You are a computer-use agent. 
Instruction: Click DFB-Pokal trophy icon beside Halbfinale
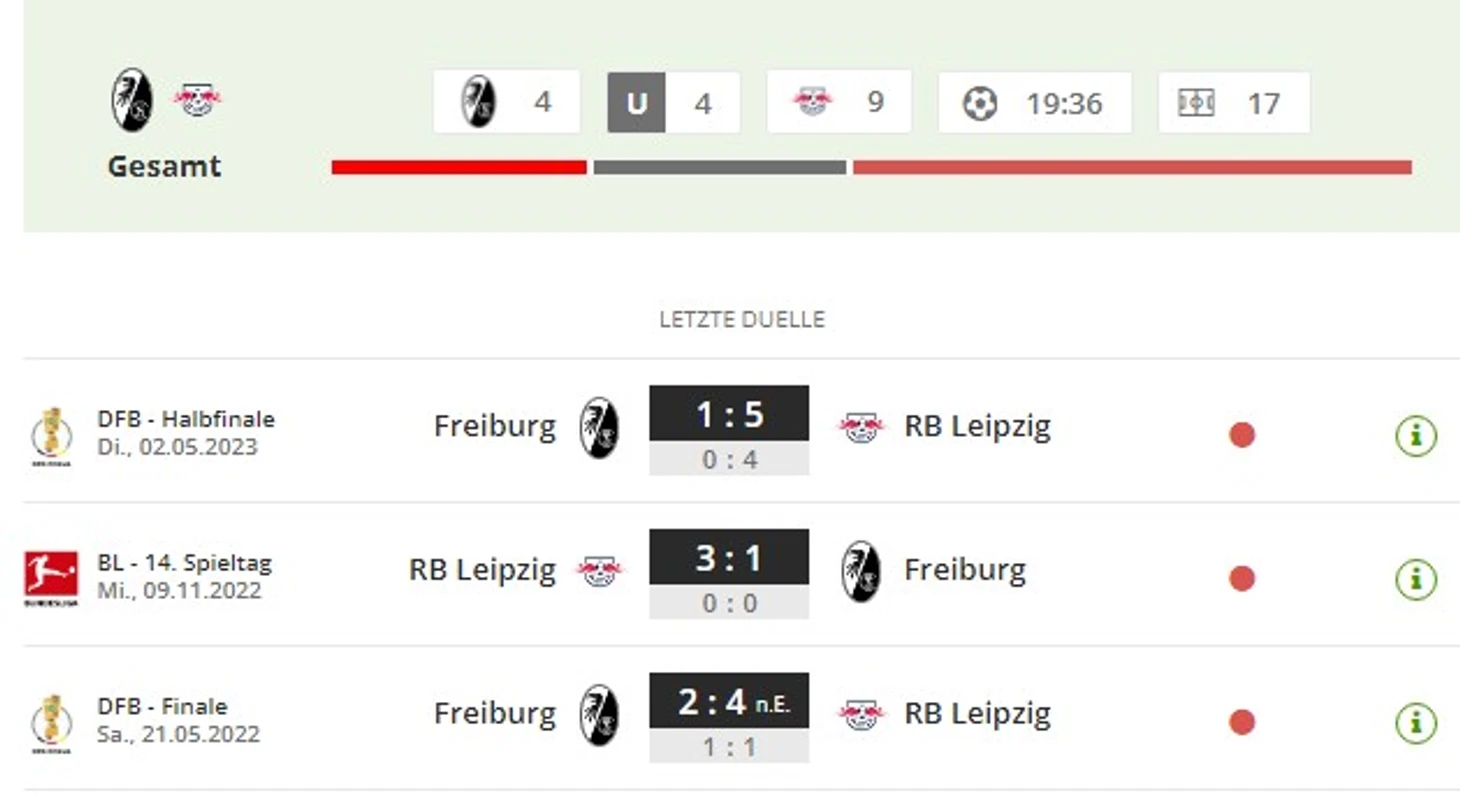point(51,436)
